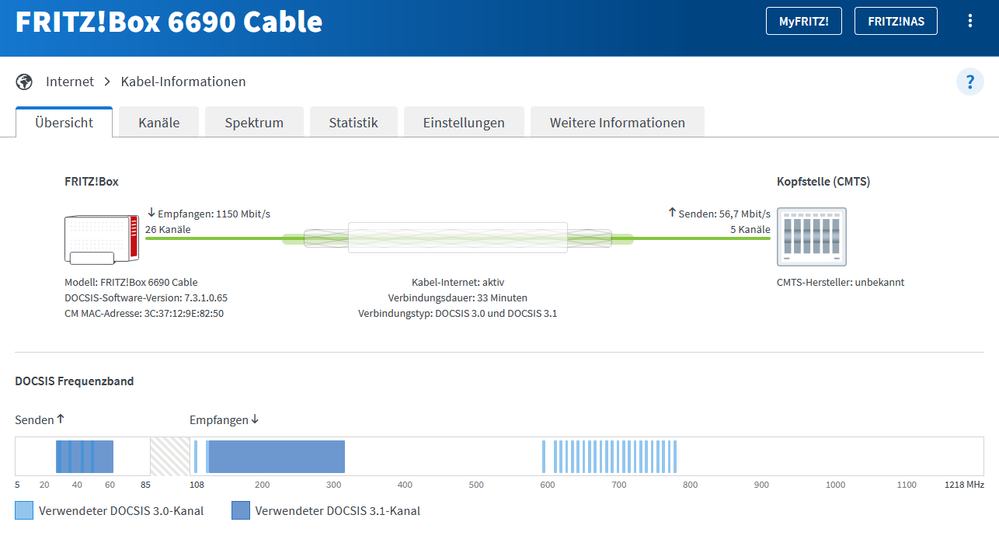Screen dimensions: 999x539
Task: Switch to the Kanäle tab
Action: click(x=159, y=122)
